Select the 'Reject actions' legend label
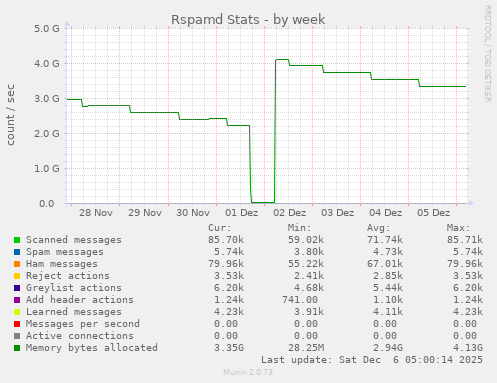Screen dimensions: 497x383 68,276
